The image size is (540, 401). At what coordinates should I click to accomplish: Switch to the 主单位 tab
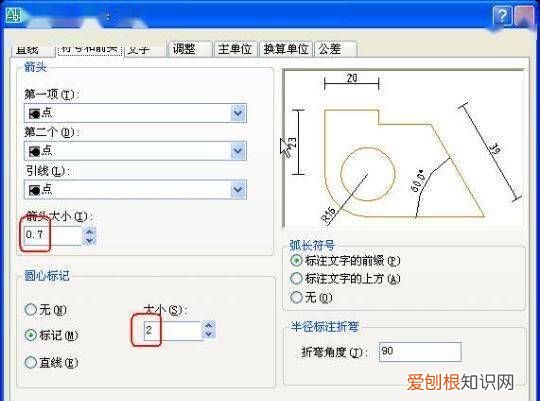tap(236, 49)
